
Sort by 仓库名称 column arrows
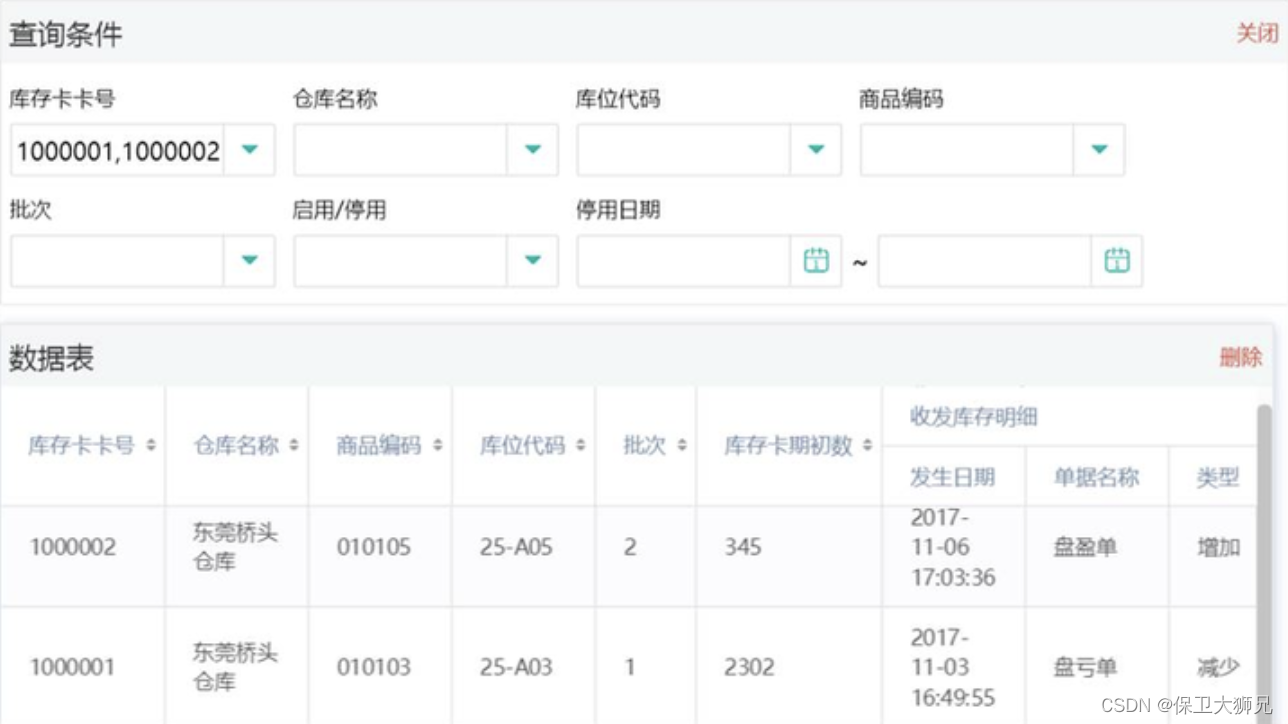[x=294, y=446]
